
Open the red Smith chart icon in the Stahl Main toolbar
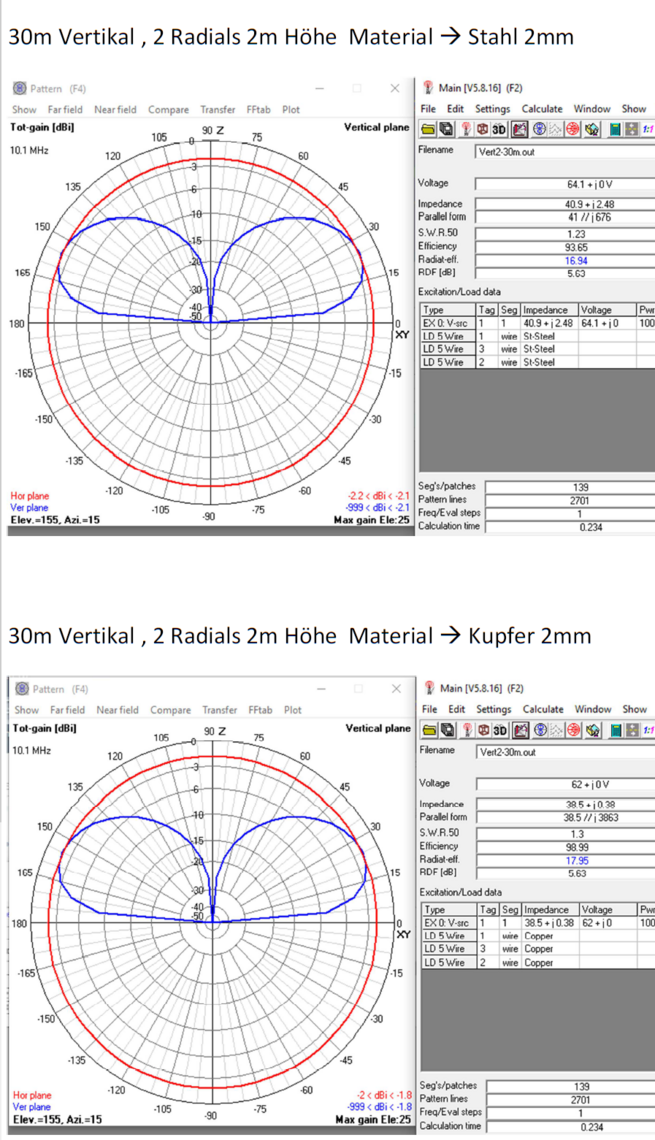(x=573, y=129)
